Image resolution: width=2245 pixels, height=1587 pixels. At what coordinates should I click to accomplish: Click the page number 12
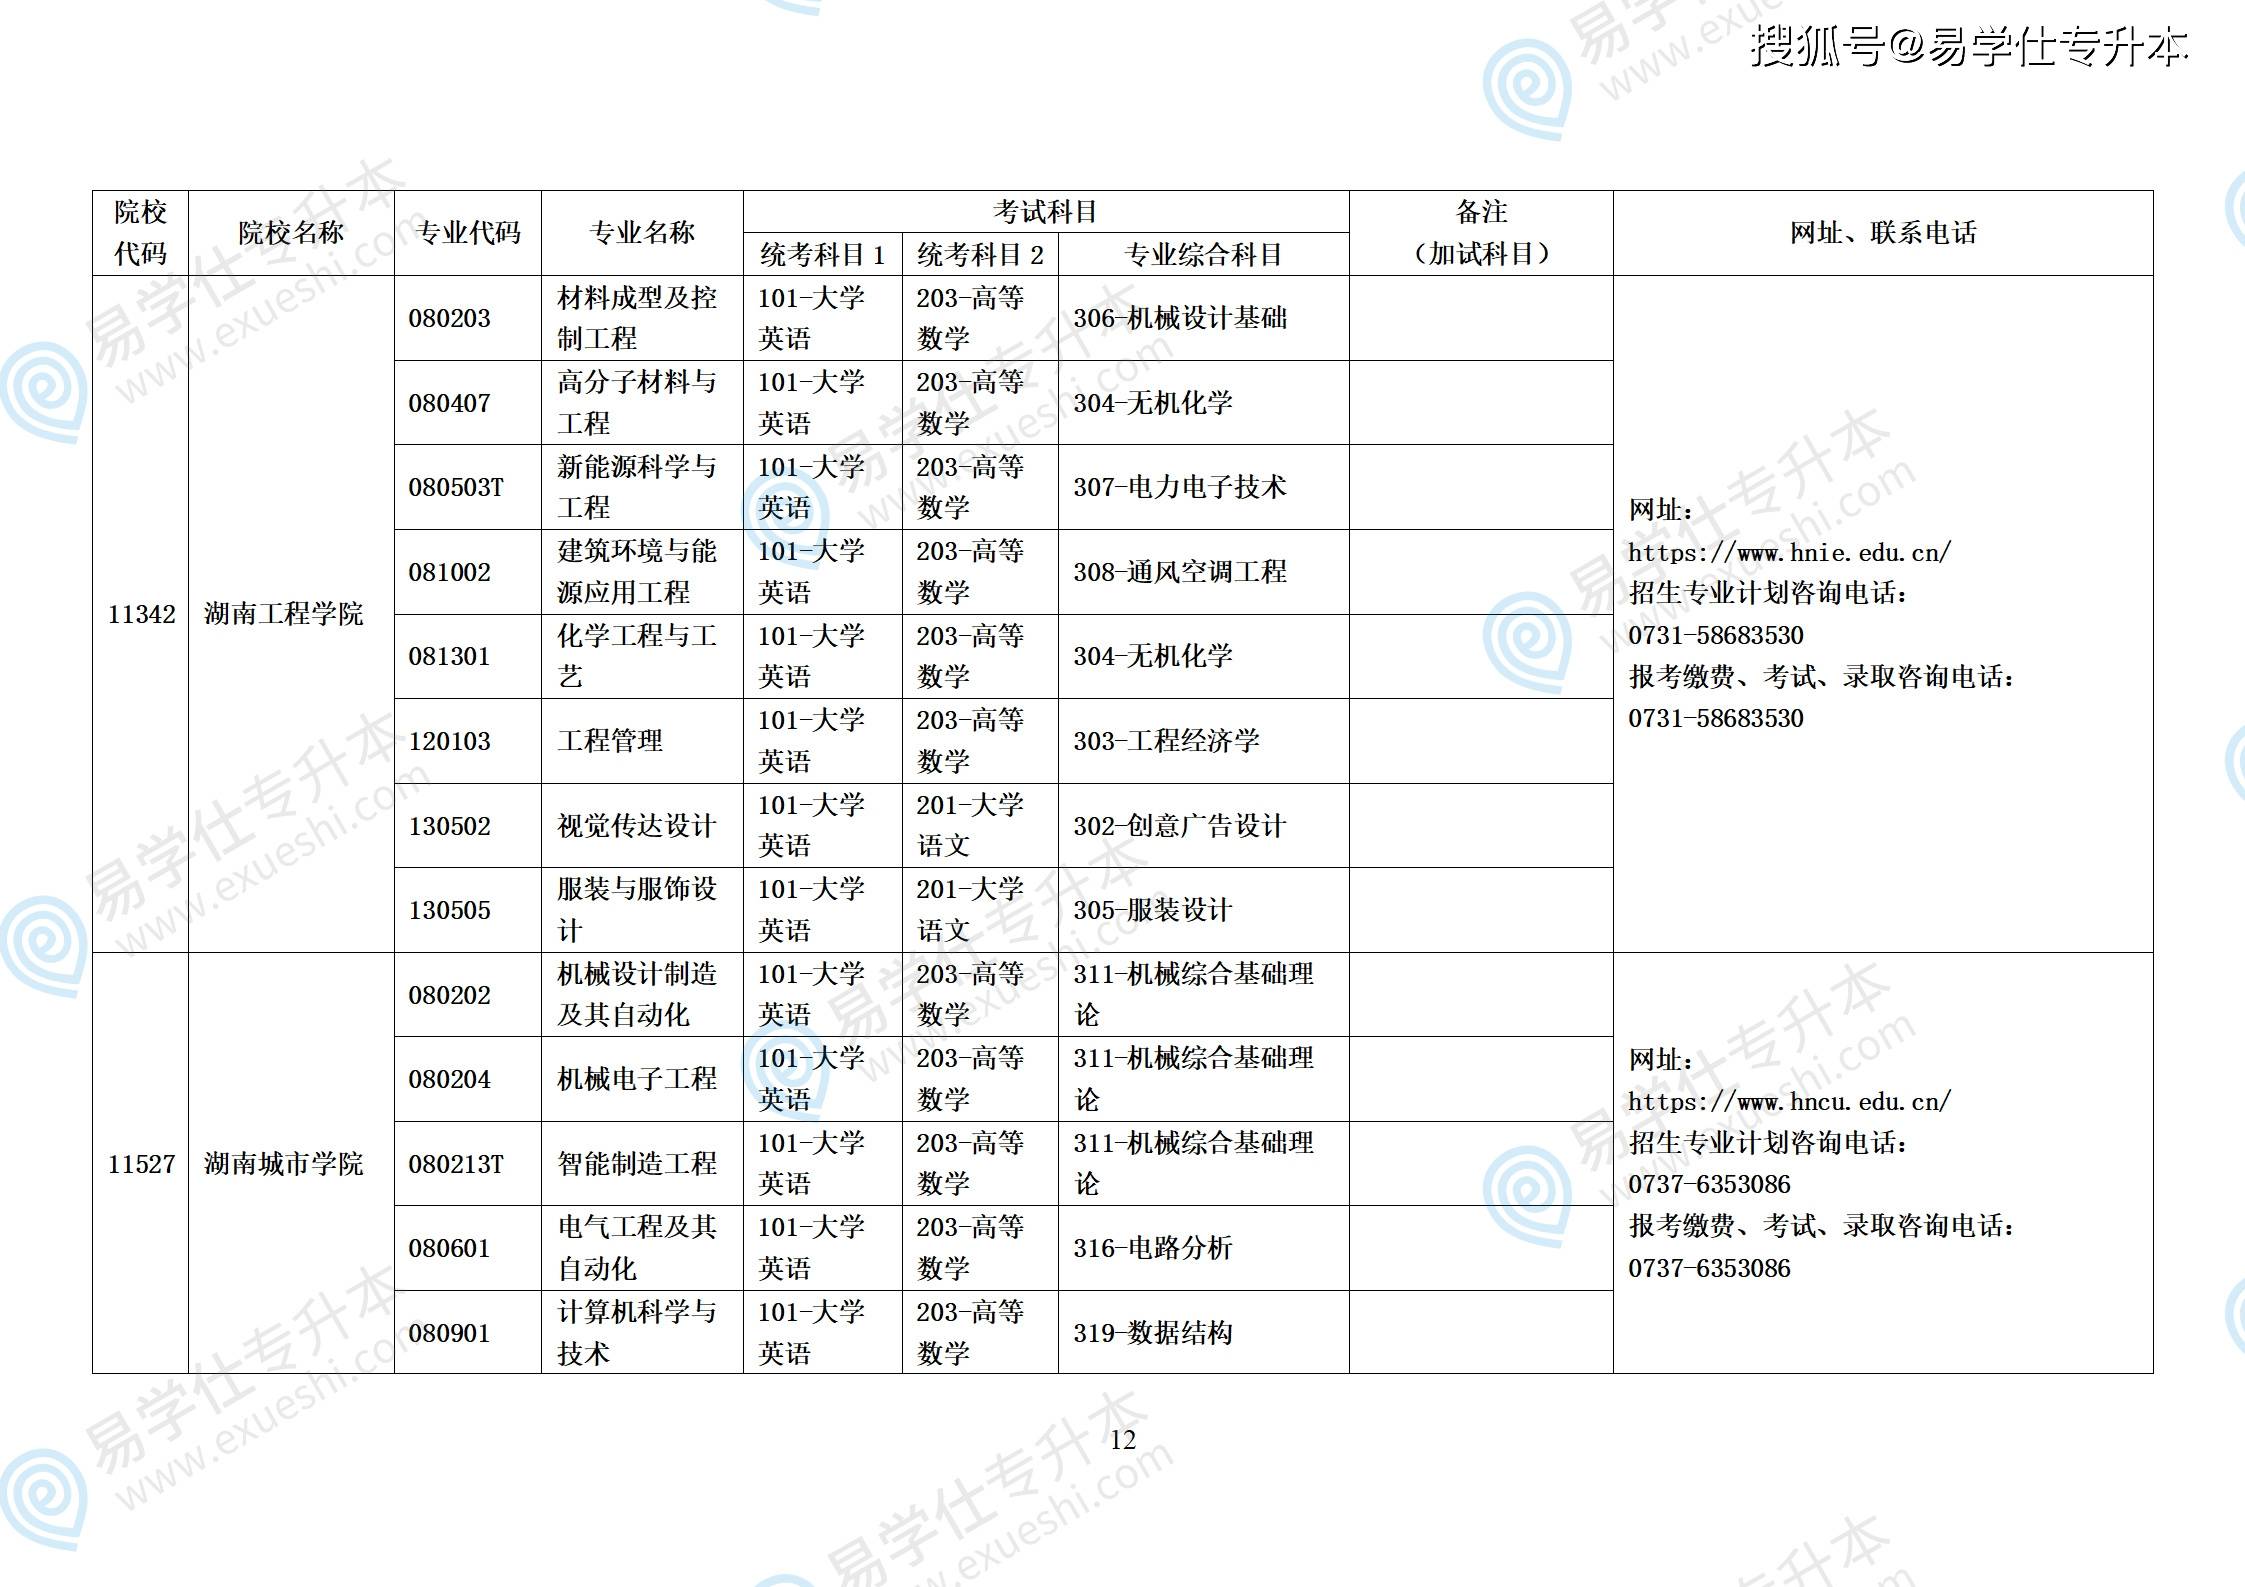pos(1123,1440)
